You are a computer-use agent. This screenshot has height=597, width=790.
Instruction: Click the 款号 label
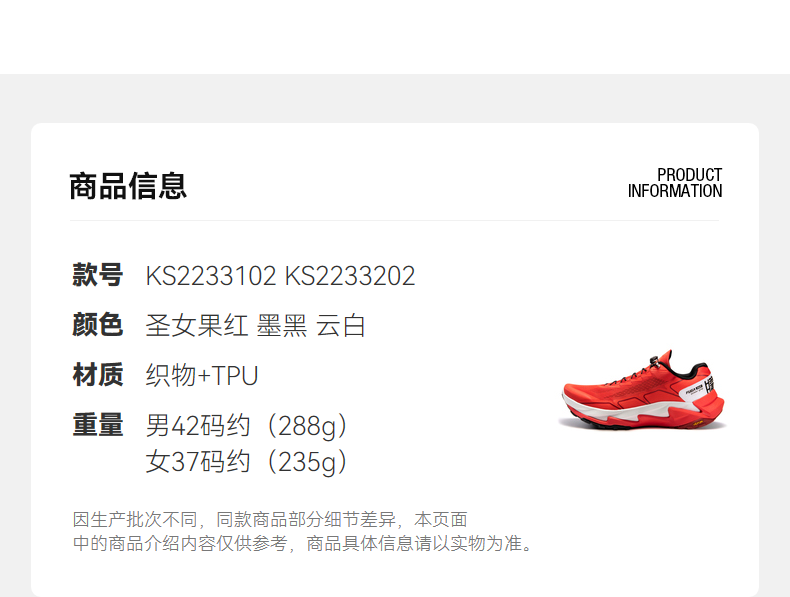(98, 275)
